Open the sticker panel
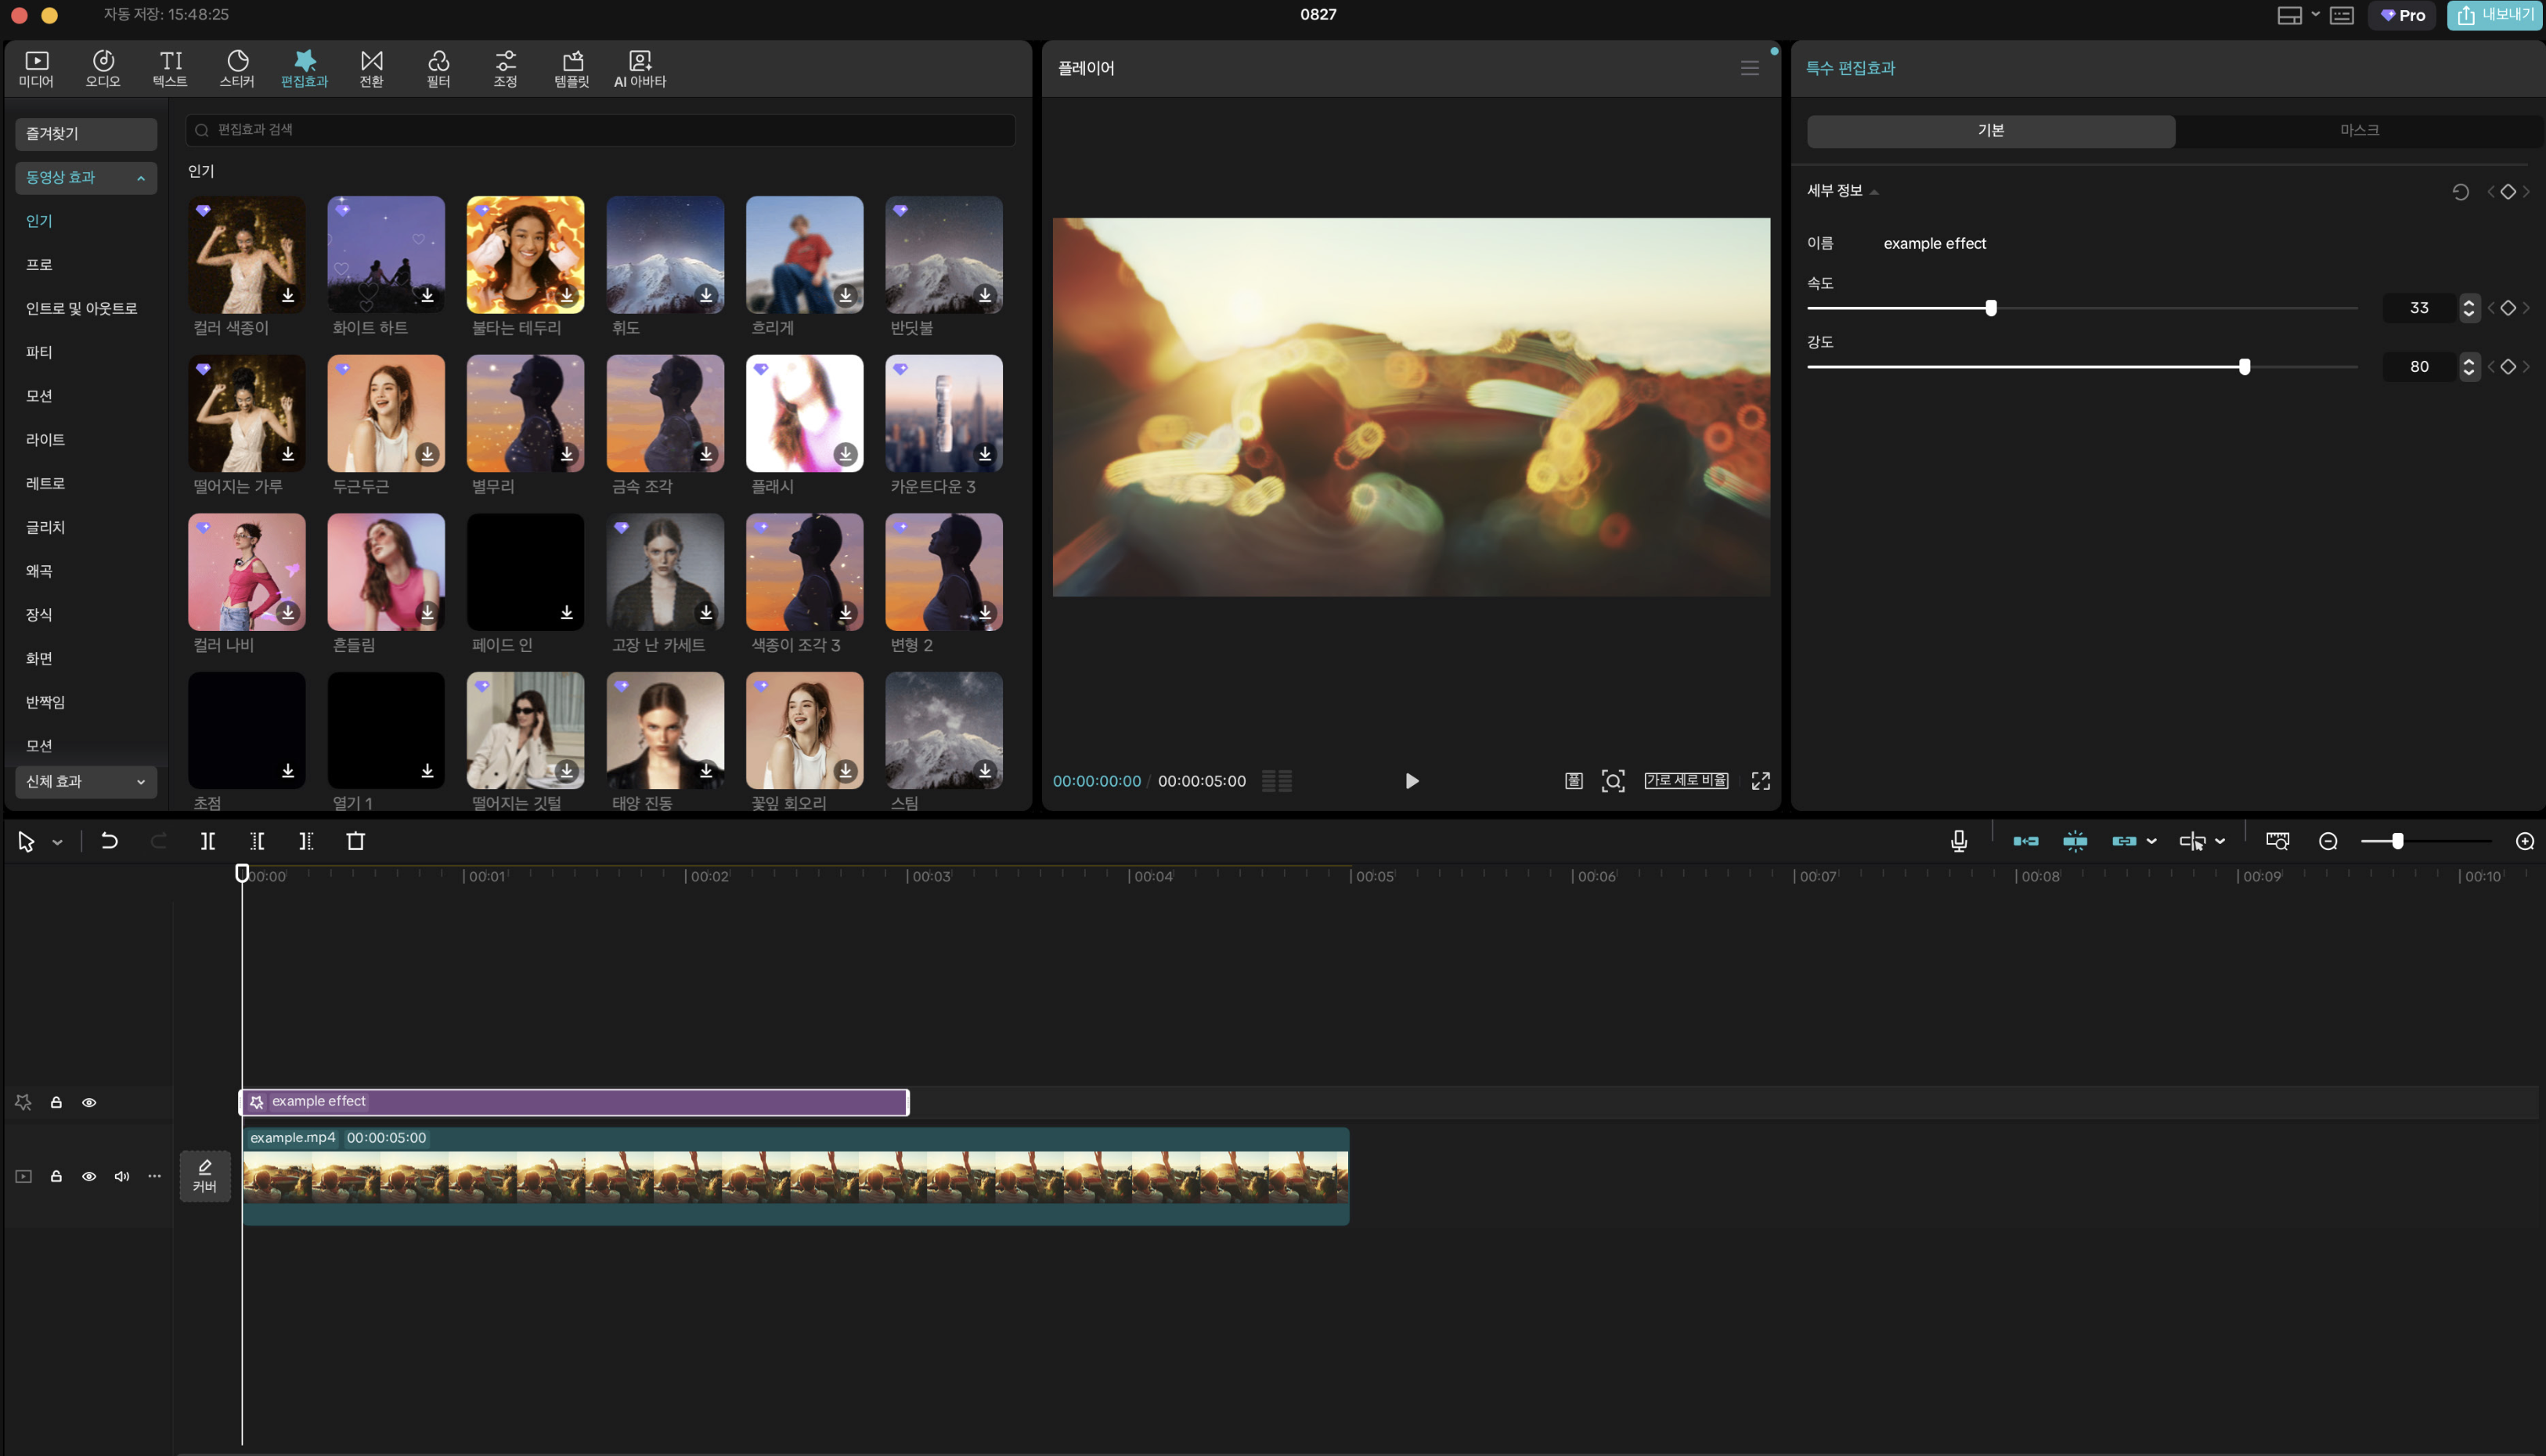 [237, 68]
